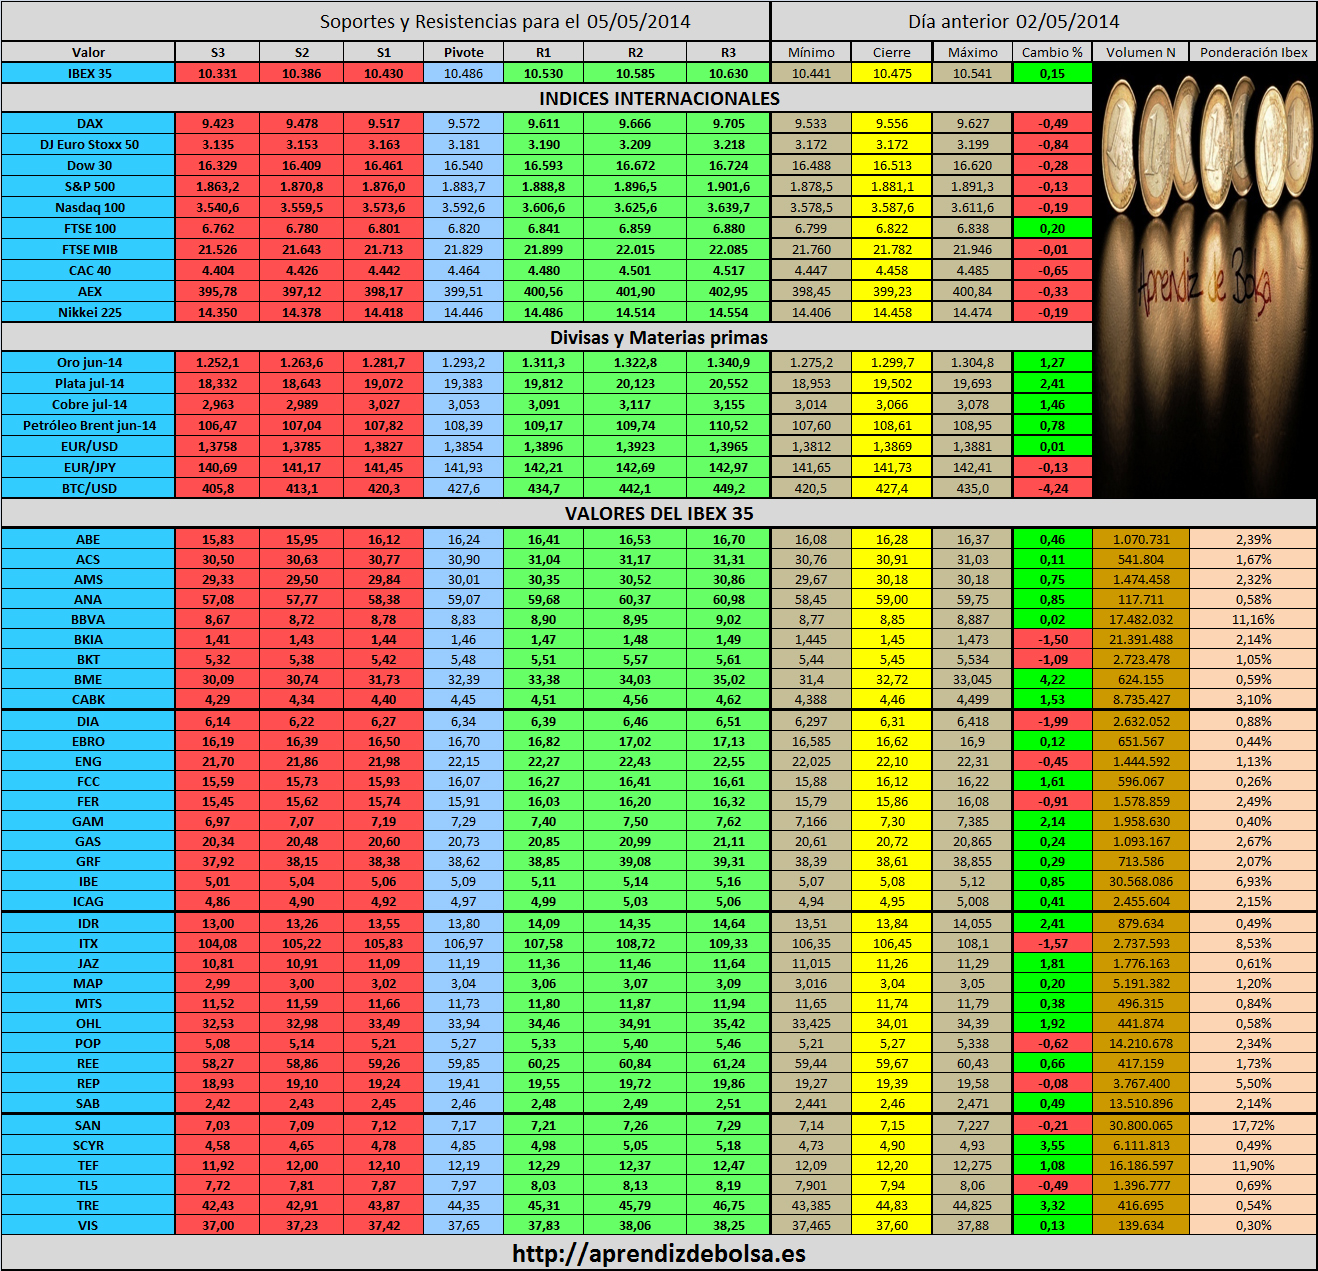Screen dimensions: 1318x1271
Task: Select the 'EUR/USD' row label
Action: (x=88, y=446)
